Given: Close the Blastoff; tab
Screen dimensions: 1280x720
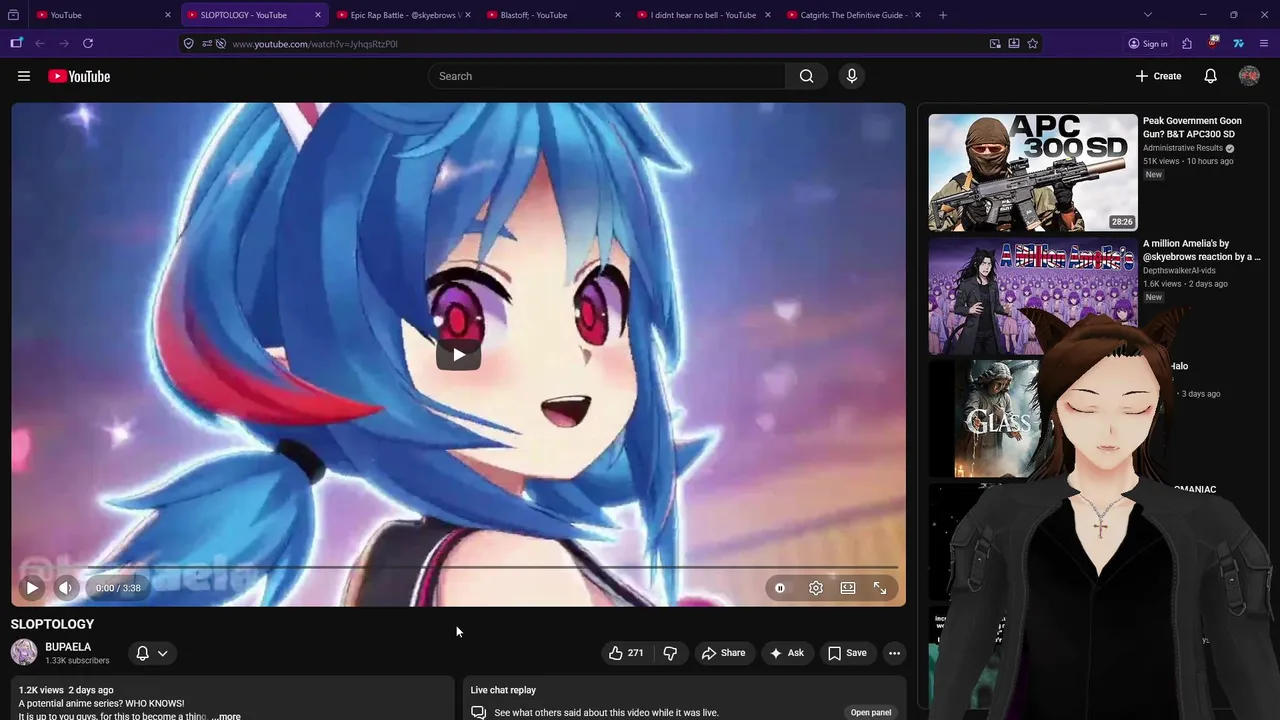Looking at the screenshot, I should (618, 15).
